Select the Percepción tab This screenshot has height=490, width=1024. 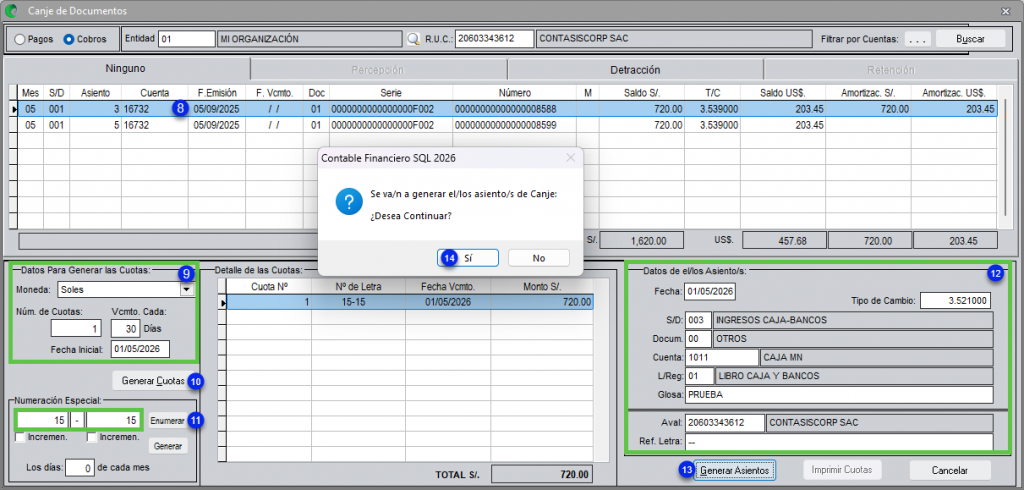coord(377,70)
